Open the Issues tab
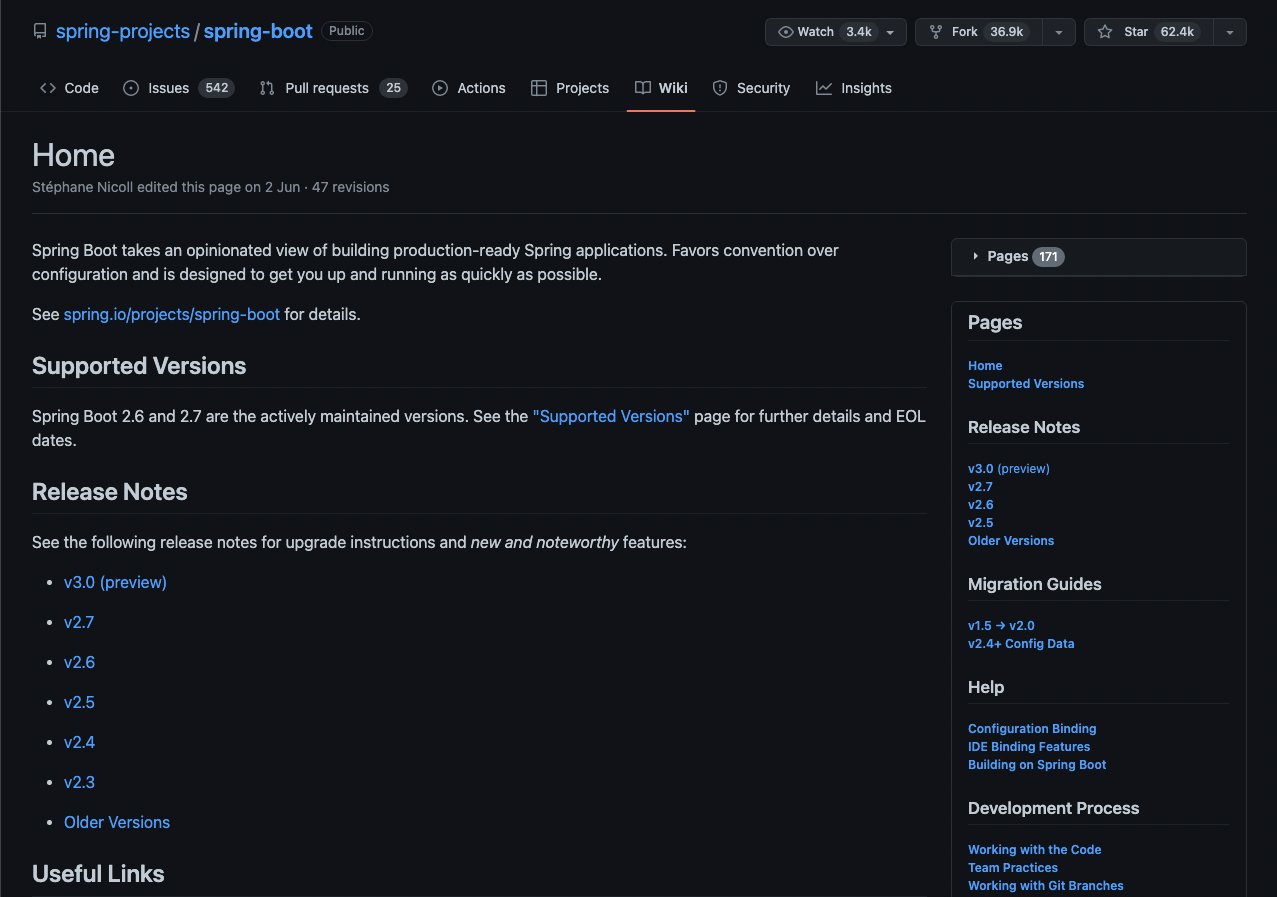Image resolution: width=1277 pixels, height=897 pixels. (x=179, y=88)
